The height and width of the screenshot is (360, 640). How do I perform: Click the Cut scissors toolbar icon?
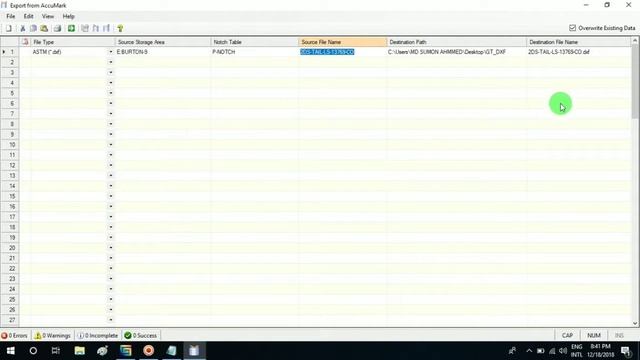coord(22,28)
